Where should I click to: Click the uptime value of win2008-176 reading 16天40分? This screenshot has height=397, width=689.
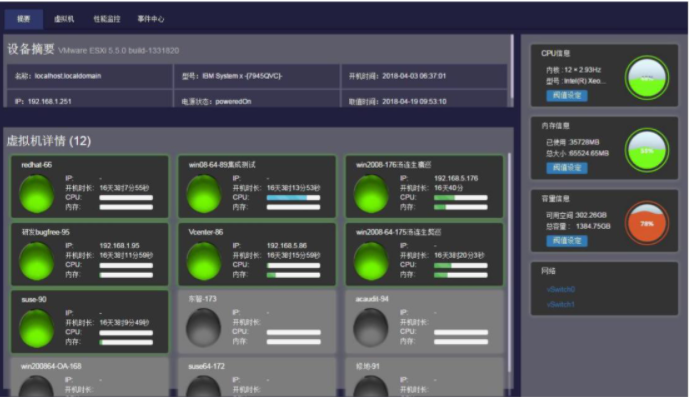pos(448,188)
